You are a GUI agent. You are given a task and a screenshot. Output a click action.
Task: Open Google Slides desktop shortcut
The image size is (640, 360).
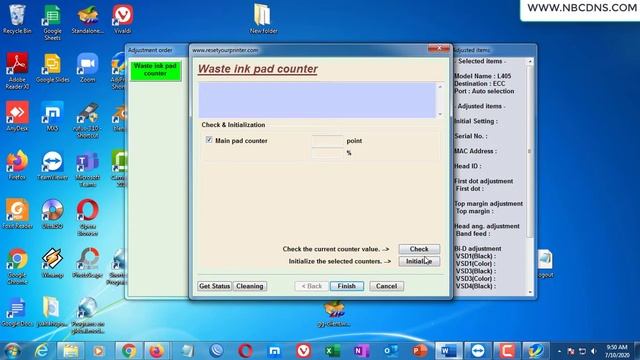pos(52,68)
